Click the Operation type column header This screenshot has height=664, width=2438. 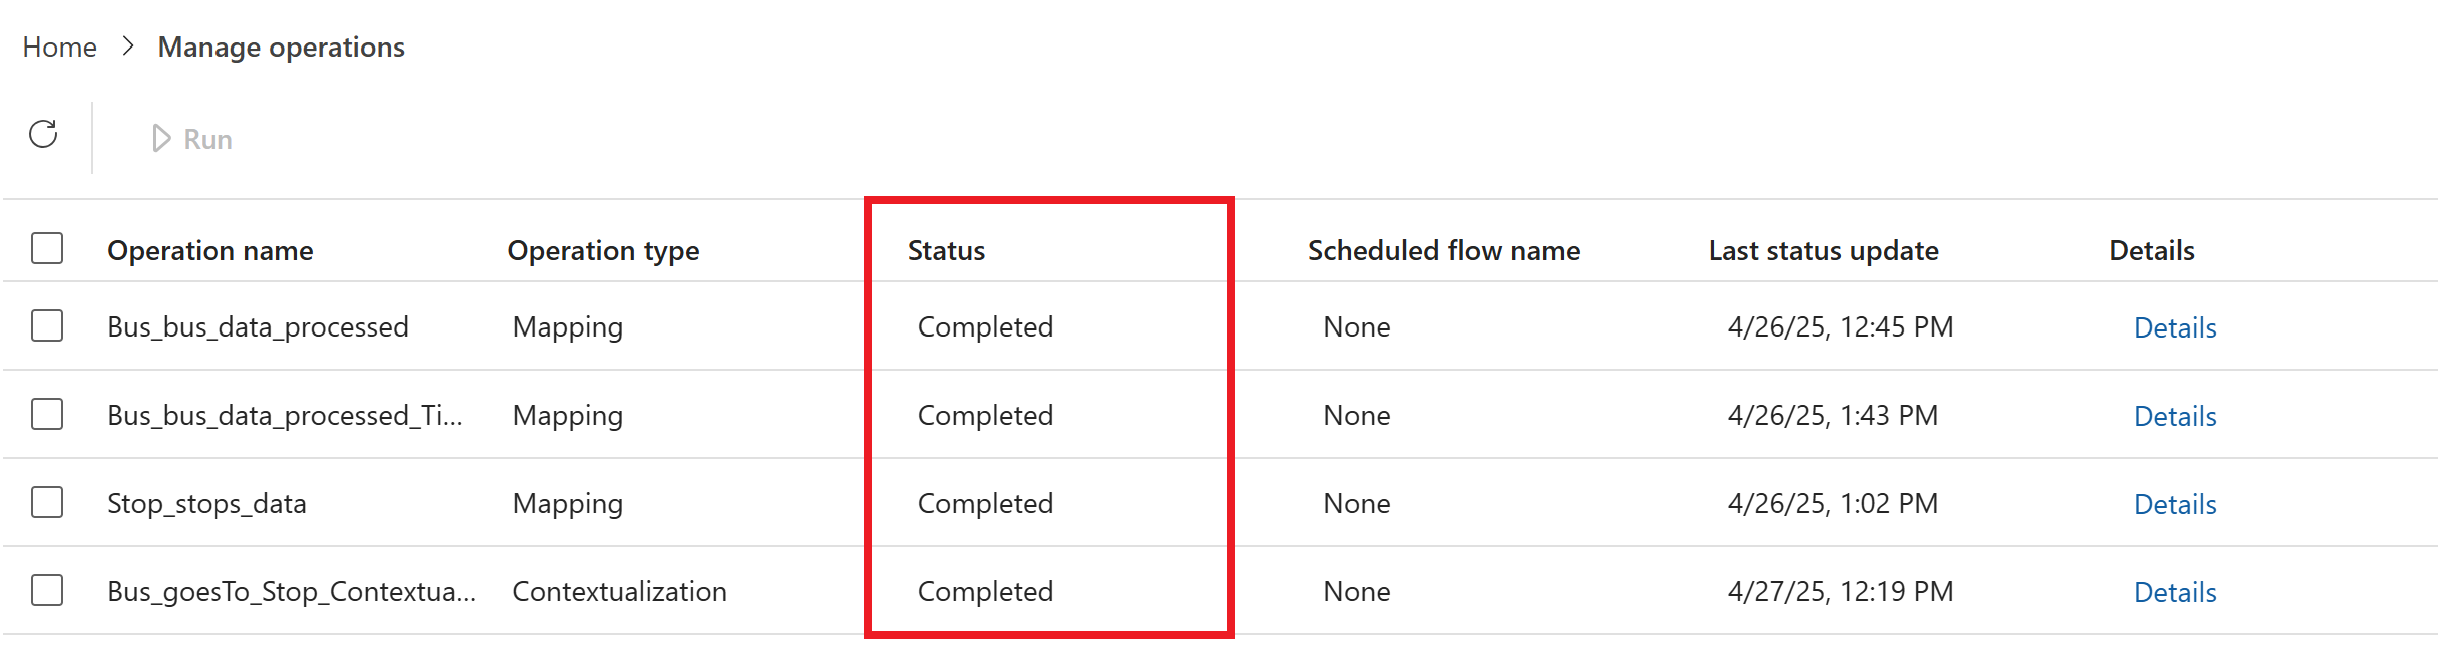coord(603,250)
